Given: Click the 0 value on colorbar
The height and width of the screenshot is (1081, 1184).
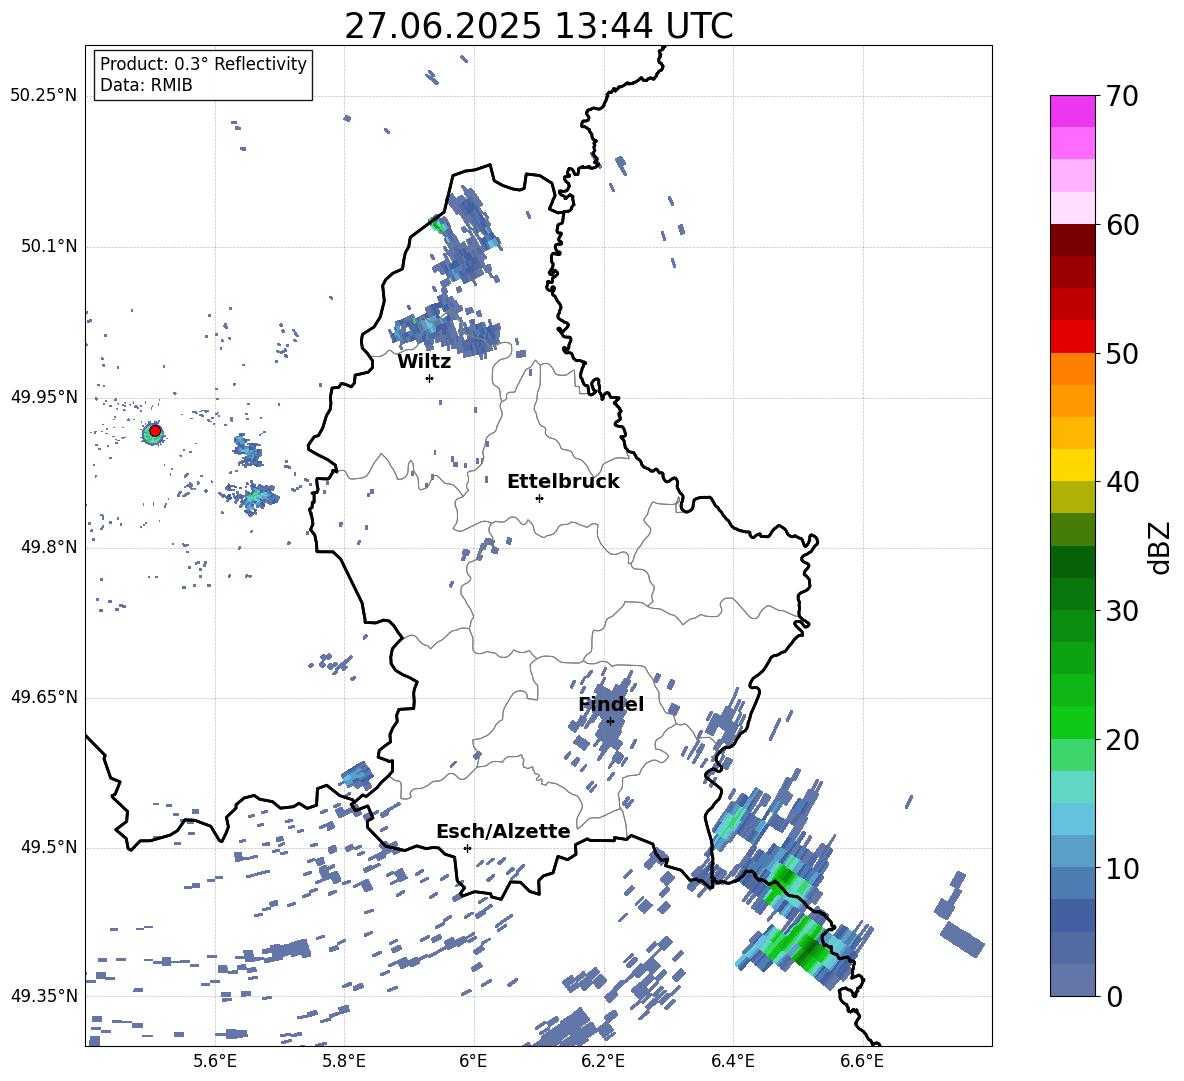Looking at the screenshot, I should tap(1114, 996).
